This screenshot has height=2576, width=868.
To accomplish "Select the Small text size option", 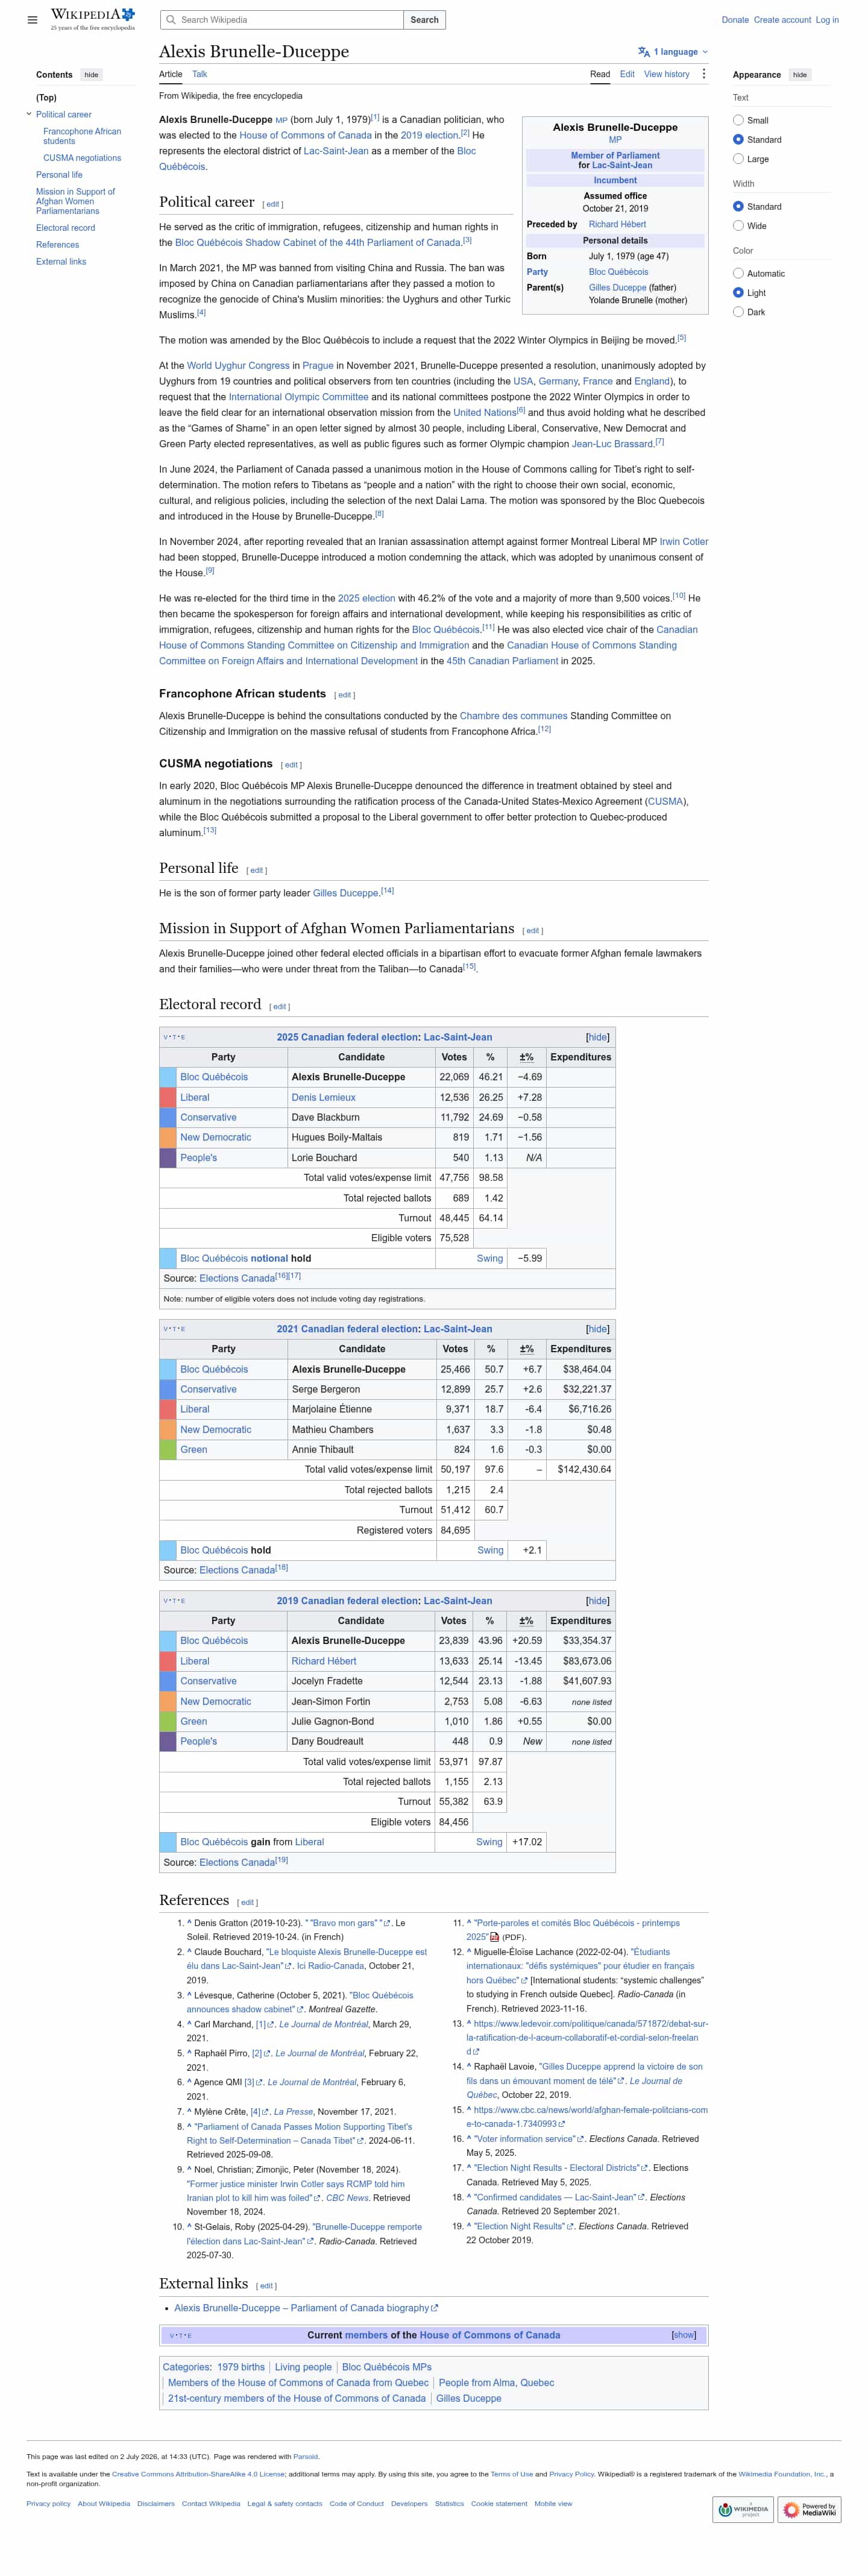I will [738, 120].
